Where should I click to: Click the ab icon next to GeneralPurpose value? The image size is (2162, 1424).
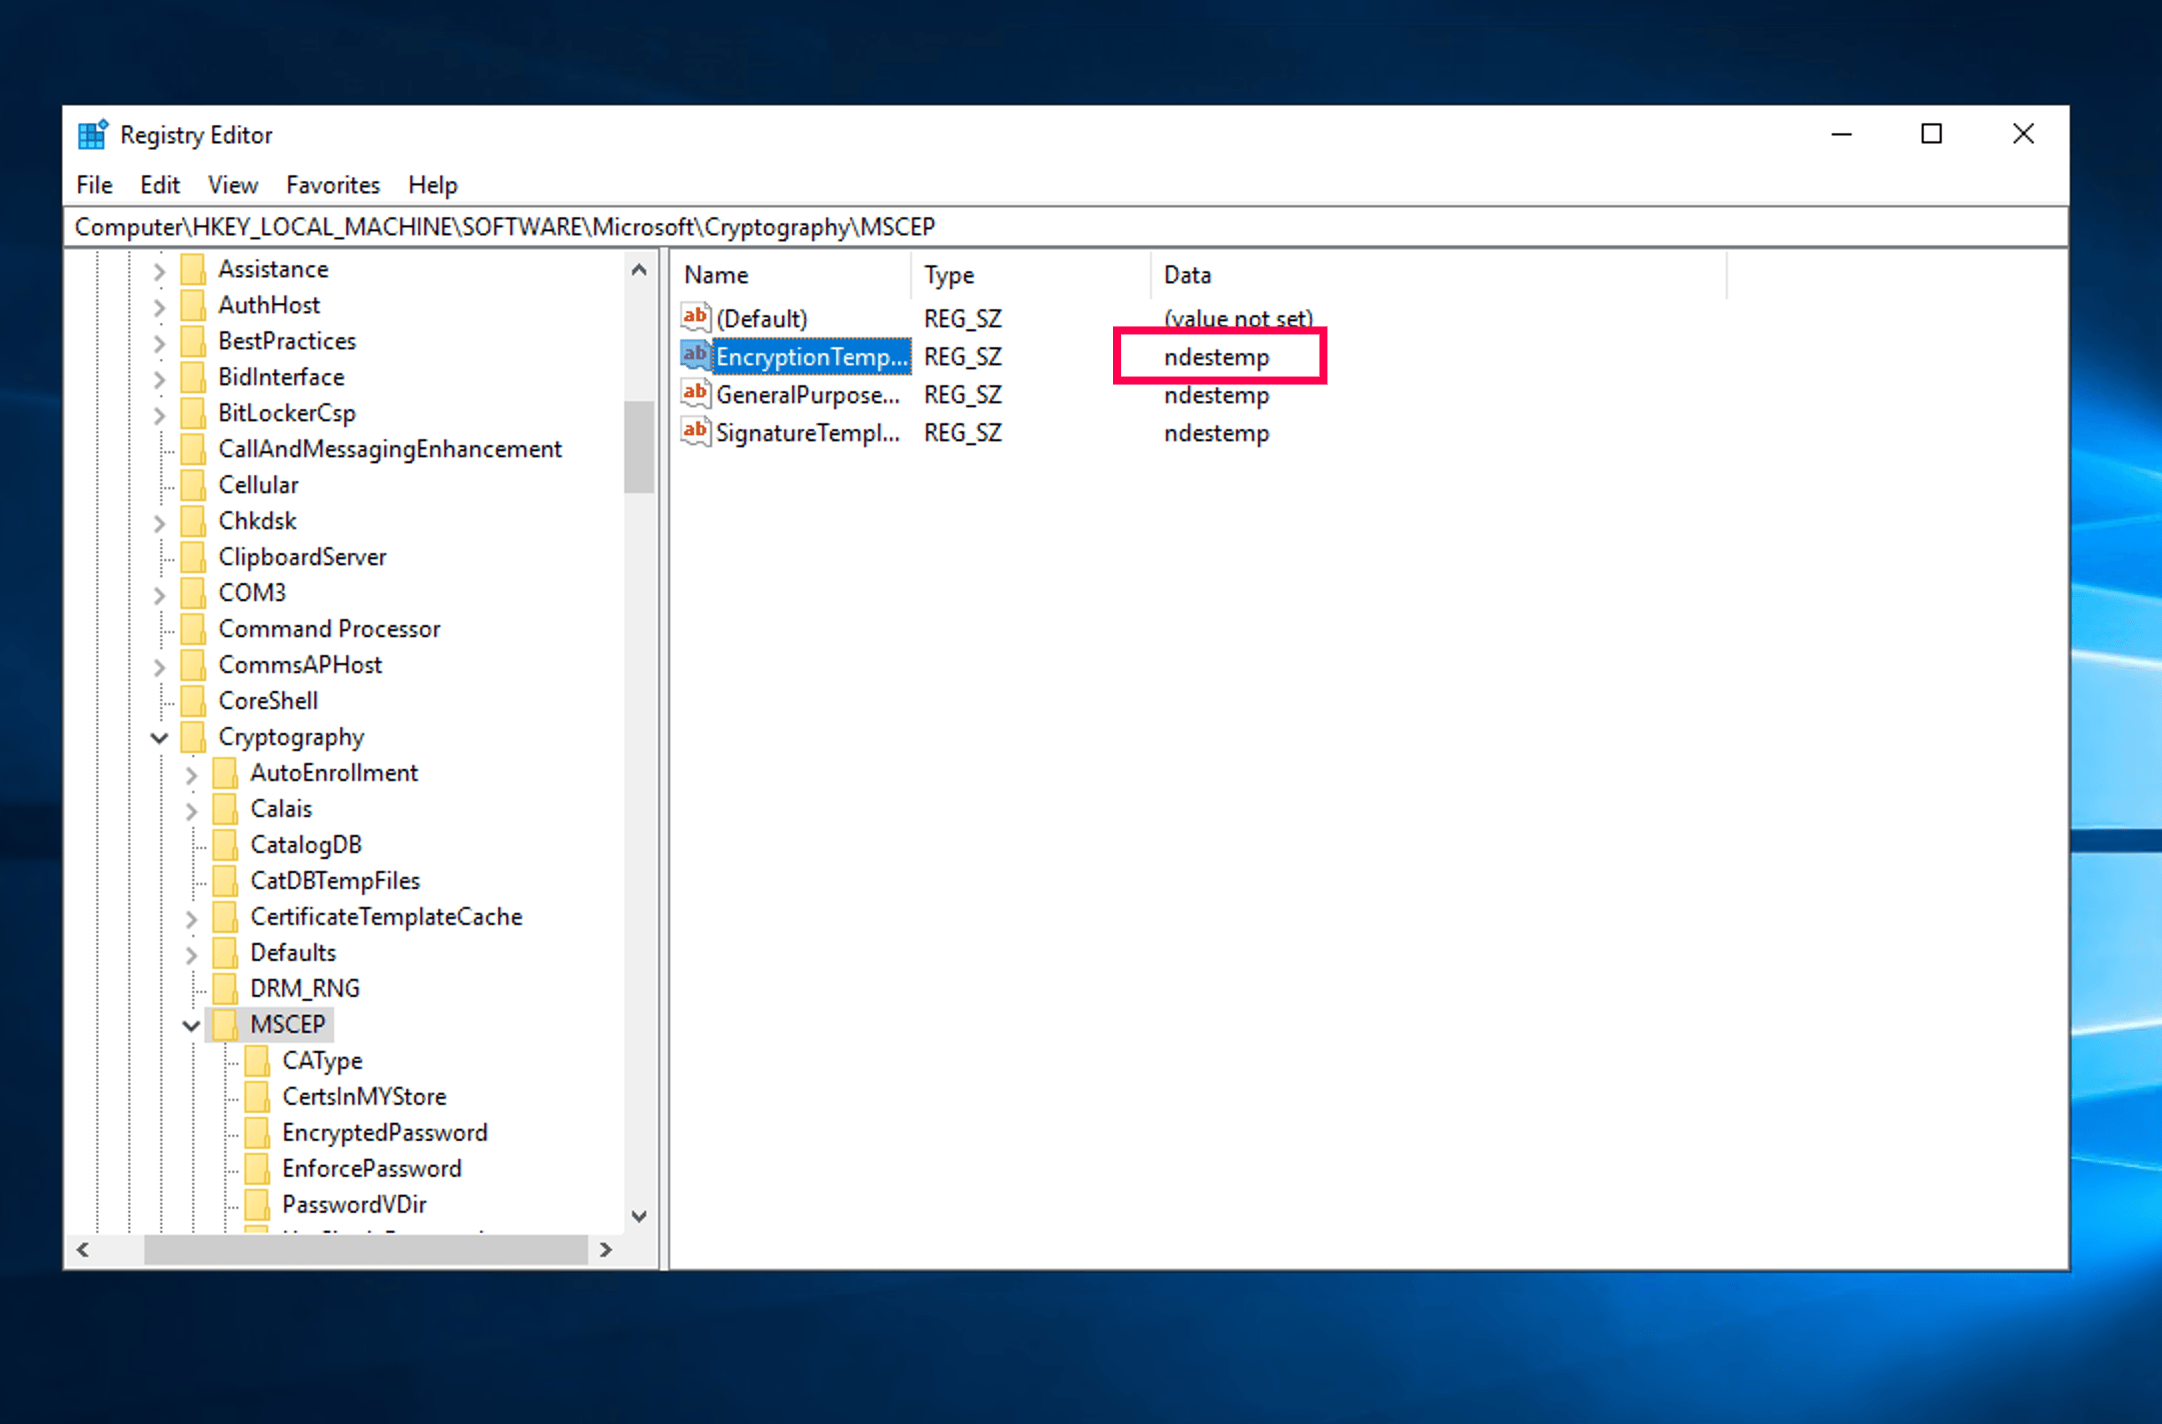(x=694, y=394)
